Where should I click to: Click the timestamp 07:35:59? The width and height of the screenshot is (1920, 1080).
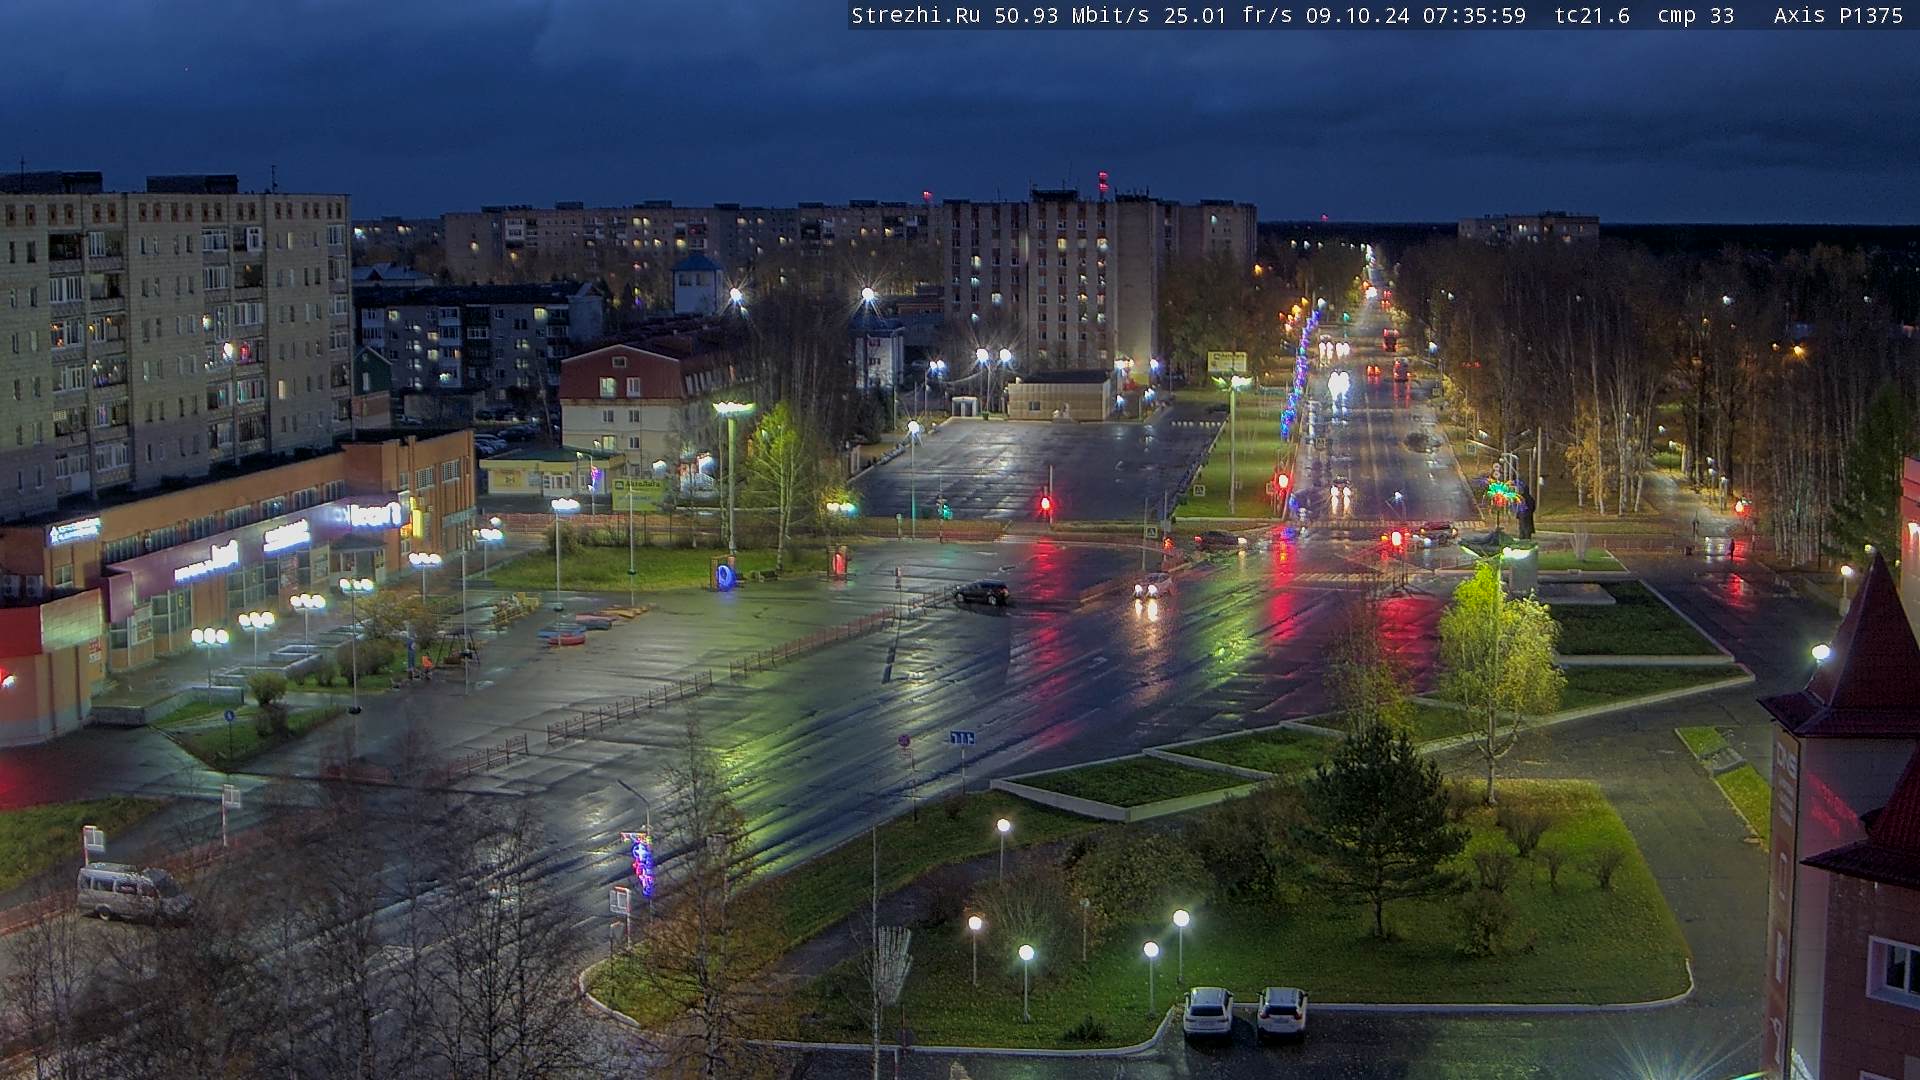[x=1475, y=15]
